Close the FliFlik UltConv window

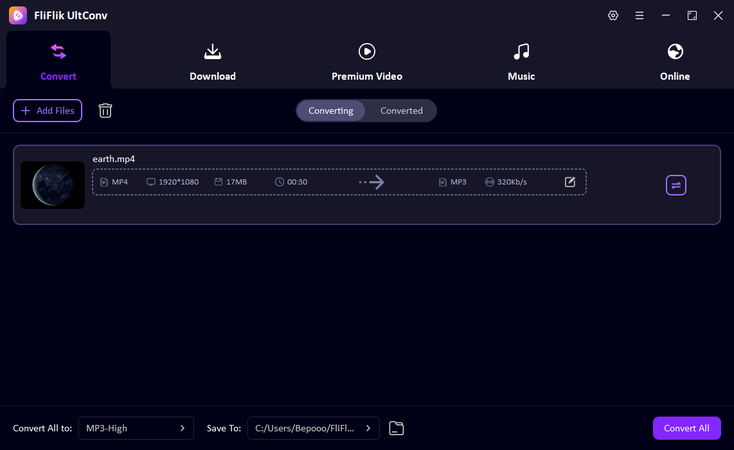click(x=718, y=15)
